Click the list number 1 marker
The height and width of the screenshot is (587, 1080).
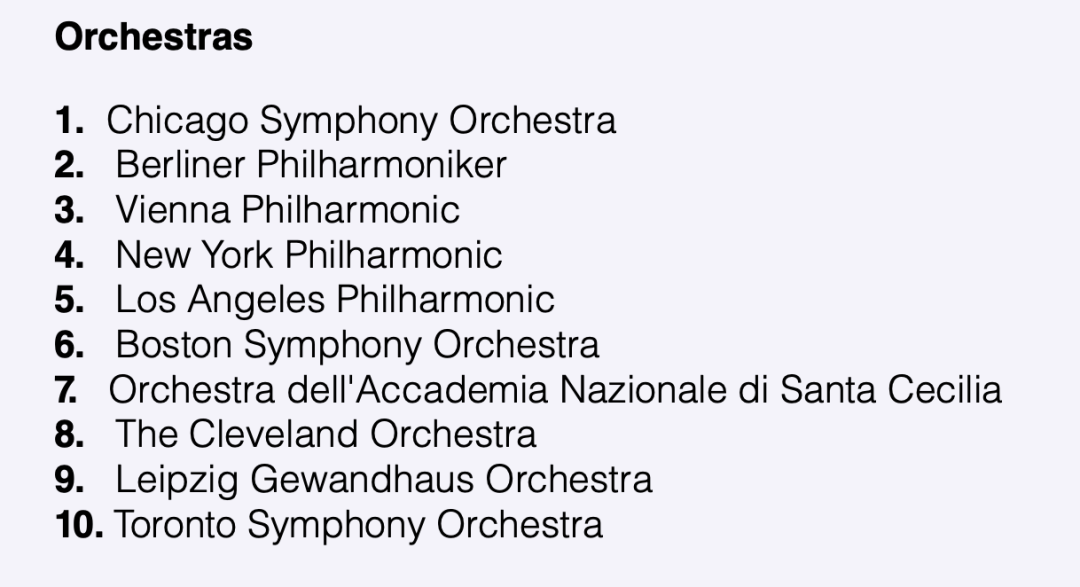tap(69, 121)
